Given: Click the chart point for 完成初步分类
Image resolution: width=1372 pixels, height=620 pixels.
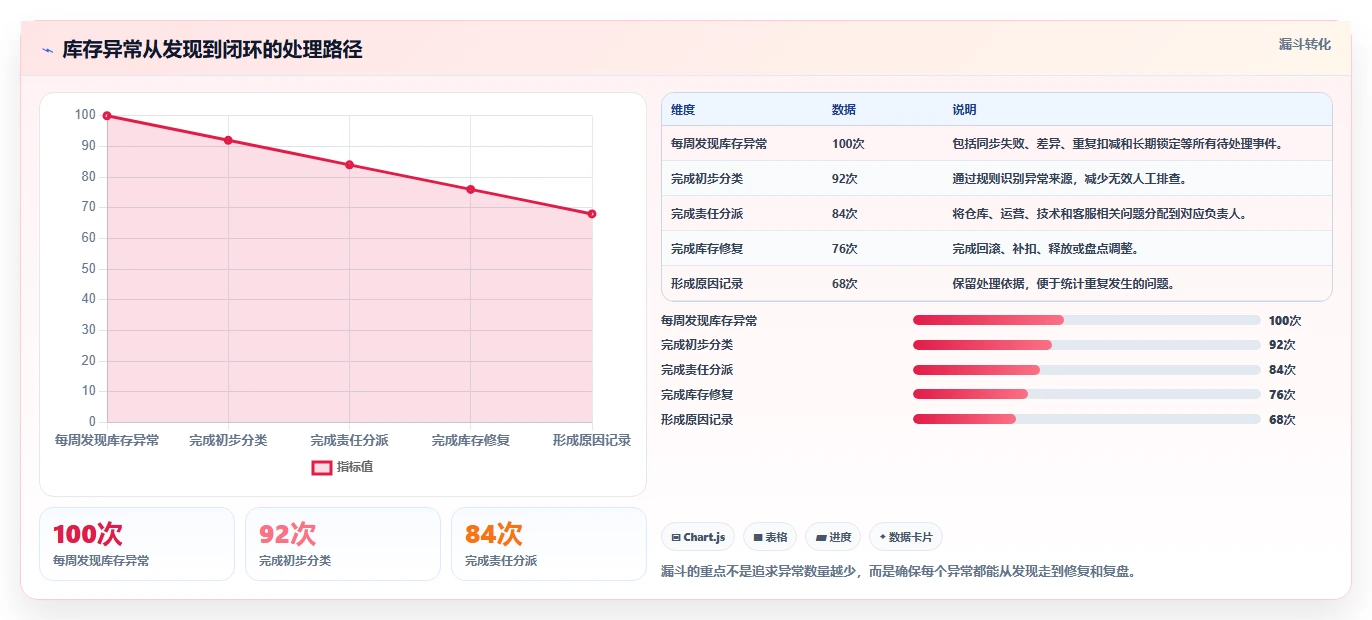Looking at the screenshot, I should (228, 140).
